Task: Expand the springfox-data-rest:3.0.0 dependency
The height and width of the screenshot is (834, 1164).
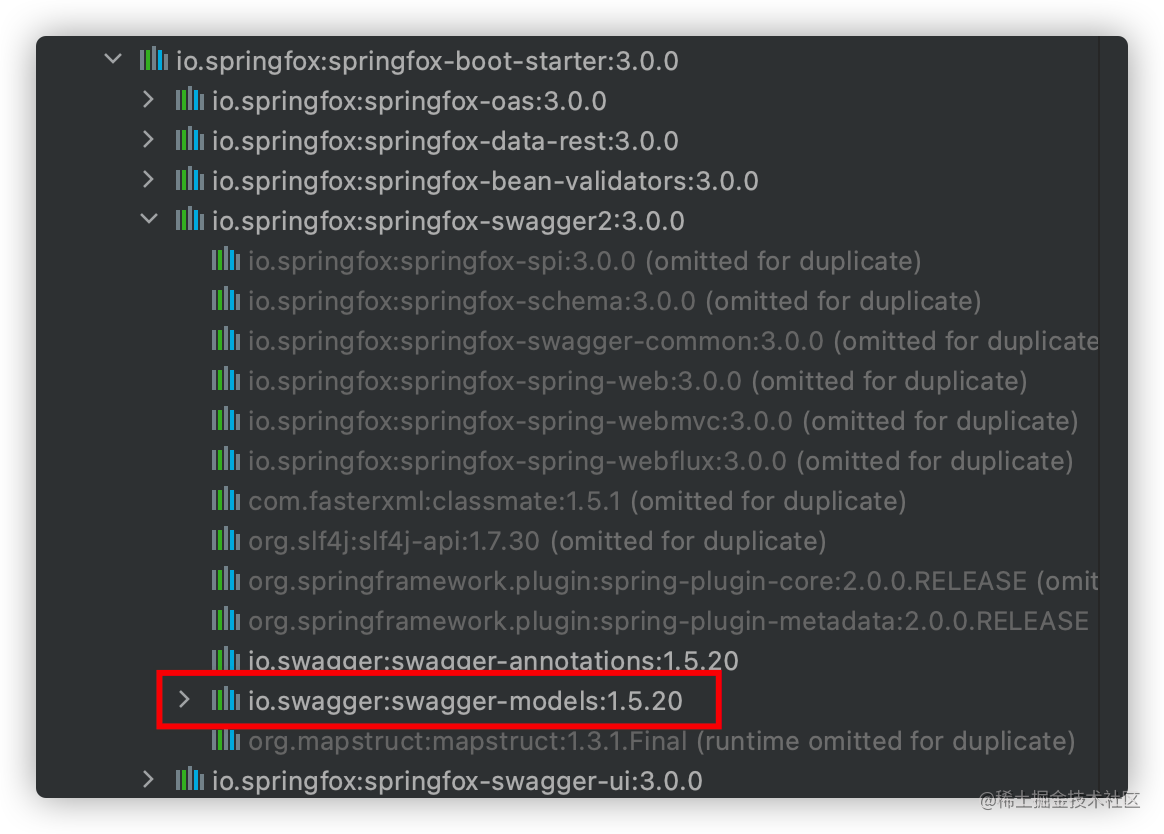Action: 148,140
